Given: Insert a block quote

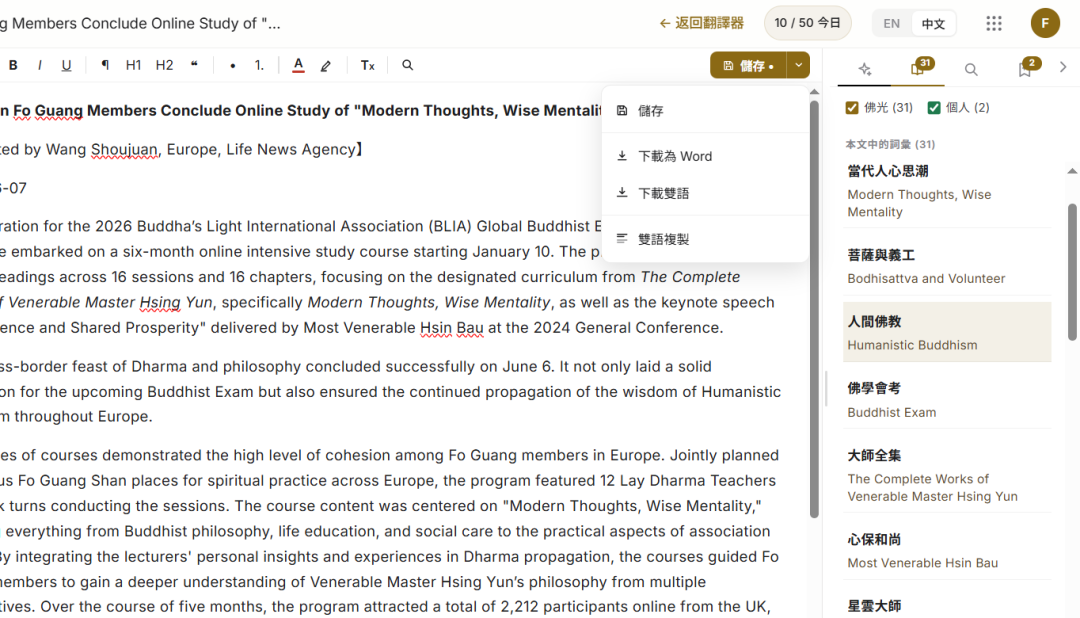Looking at the screenshot, I should (194, 65).
